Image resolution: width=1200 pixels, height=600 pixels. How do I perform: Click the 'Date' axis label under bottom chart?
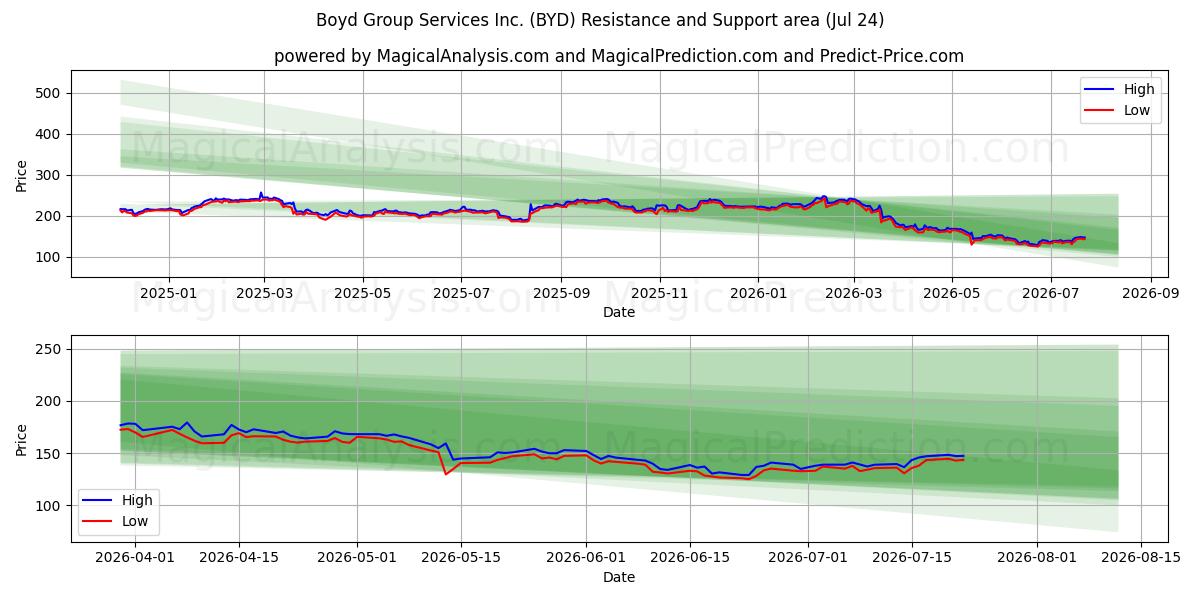pos(619,578)
